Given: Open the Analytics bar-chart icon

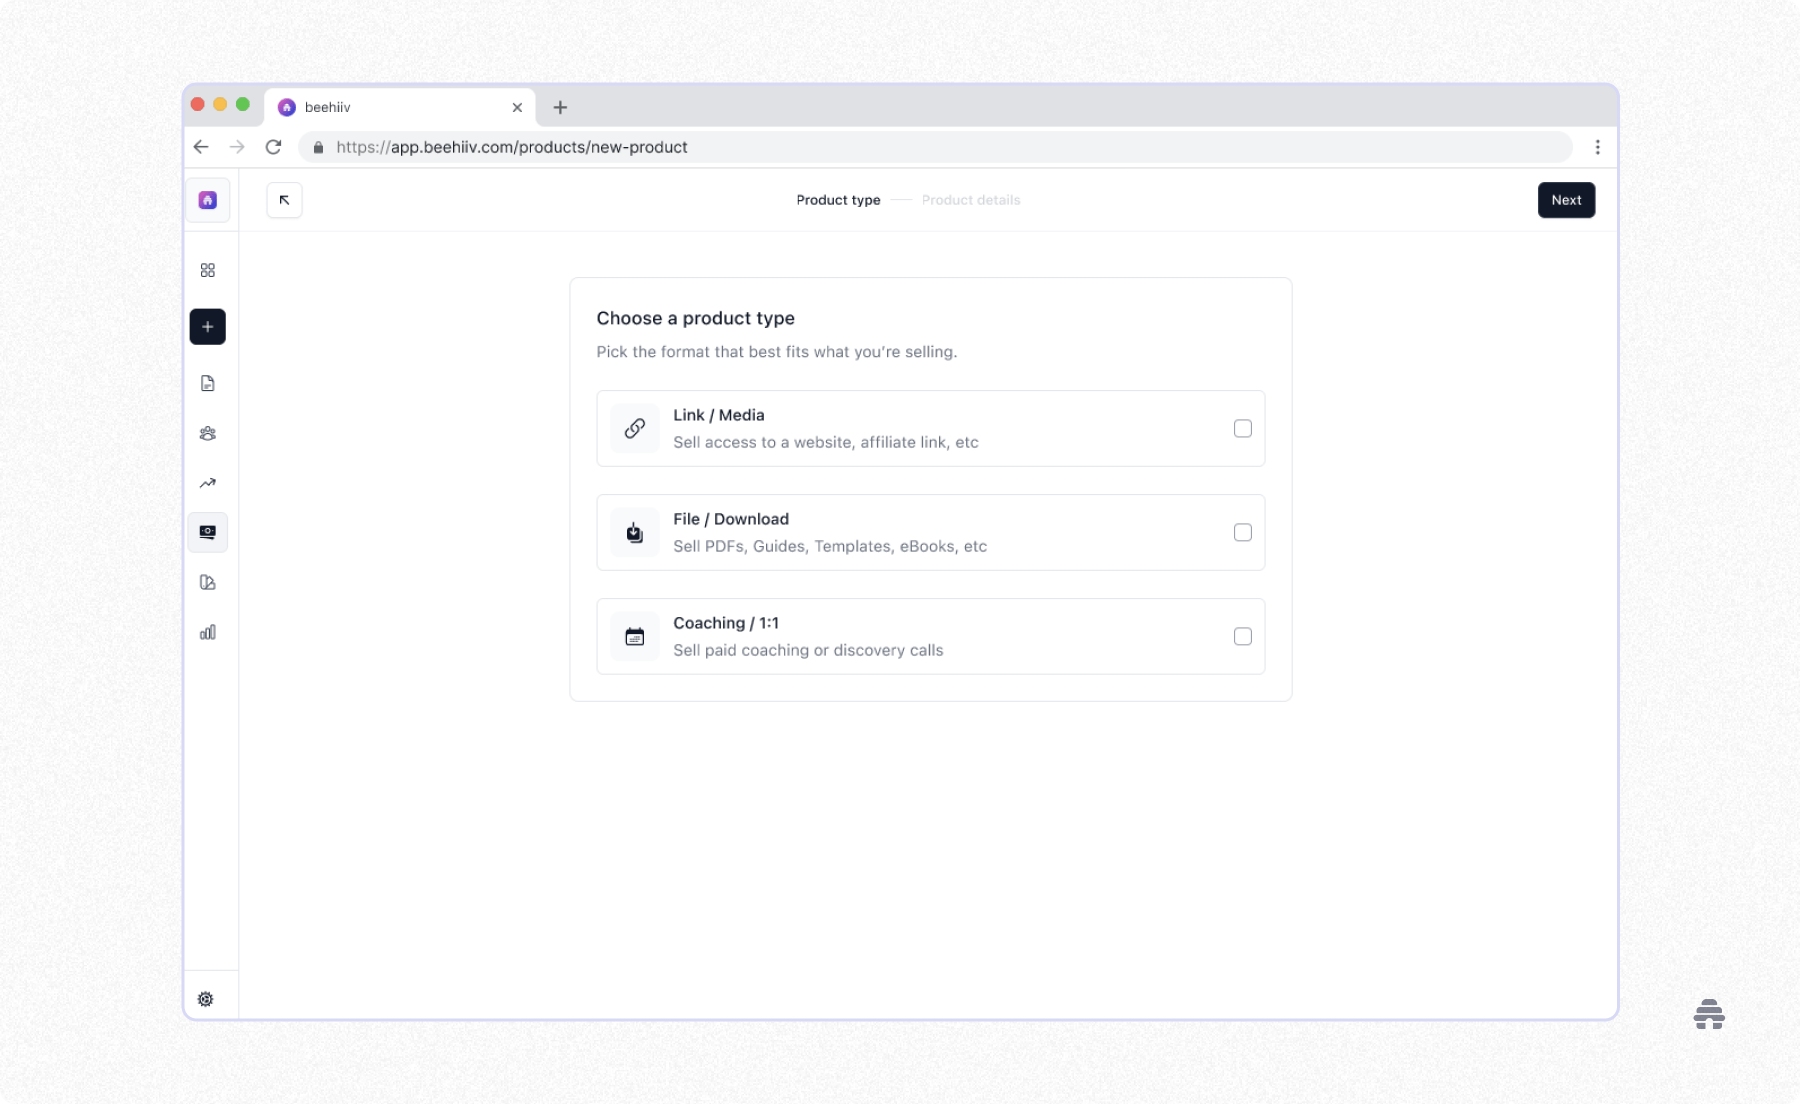Looking at the screenshot, I should [207, 632].
